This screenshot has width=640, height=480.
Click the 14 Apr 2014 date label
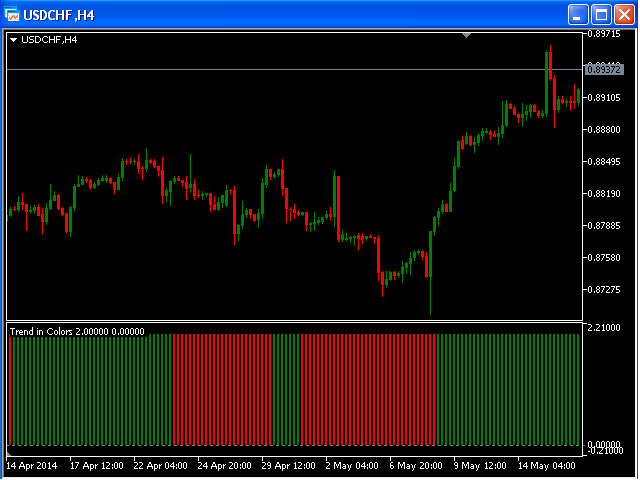[x=32, y=466]
